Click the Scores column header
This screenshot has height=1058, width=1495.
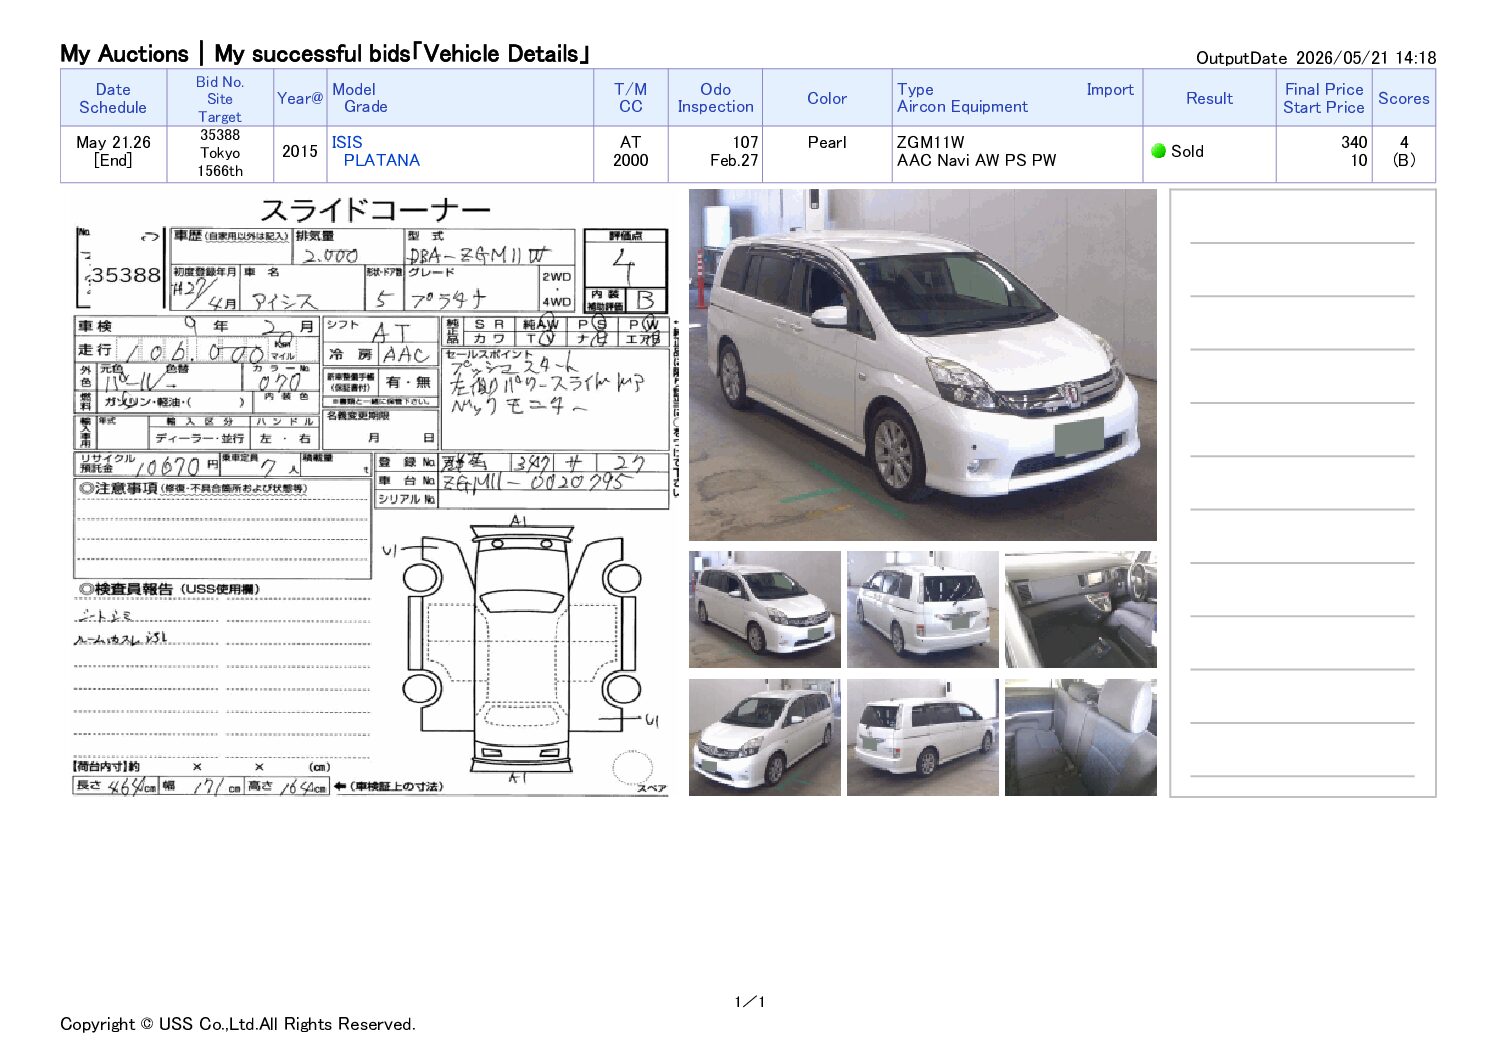[1403, 98]
